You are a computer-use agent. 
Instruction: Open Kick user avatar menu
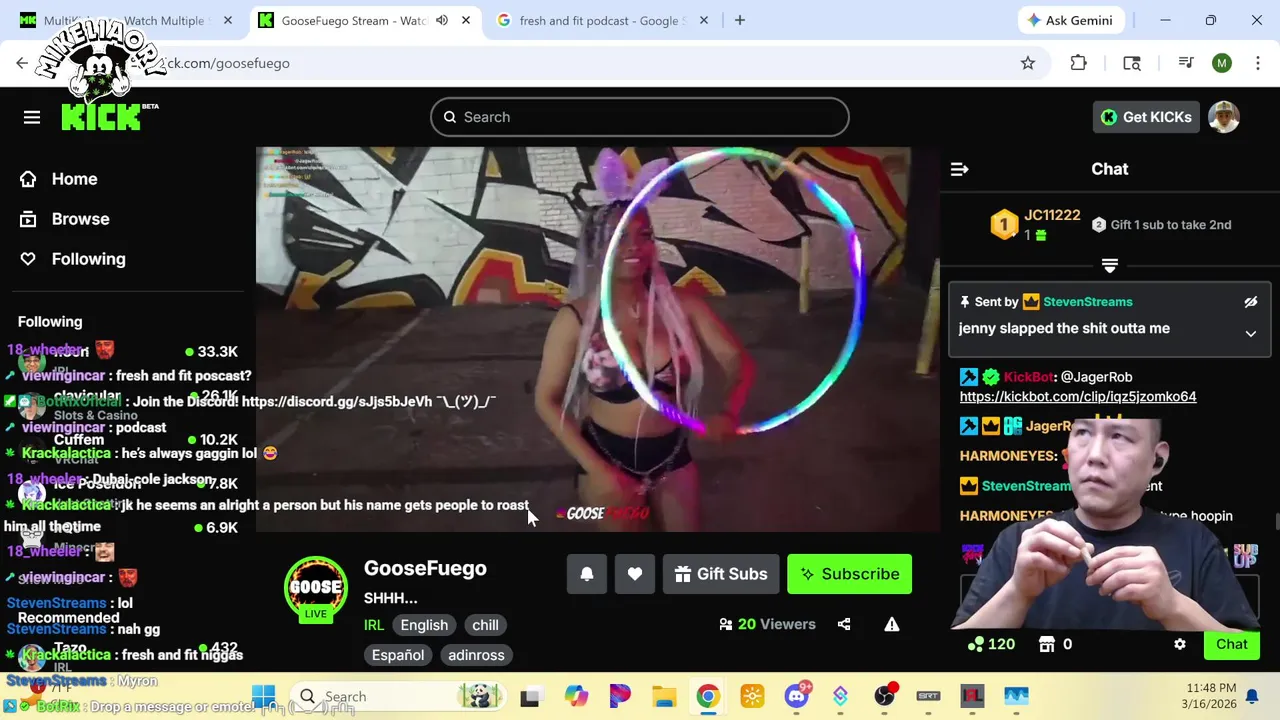(1224, 117)
